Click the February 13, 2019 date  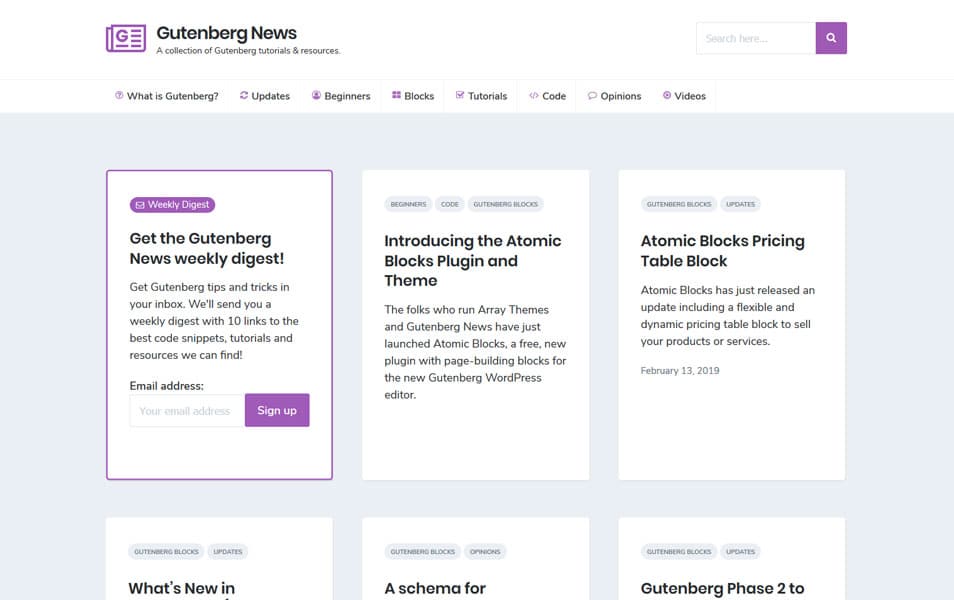pos(680,371)
